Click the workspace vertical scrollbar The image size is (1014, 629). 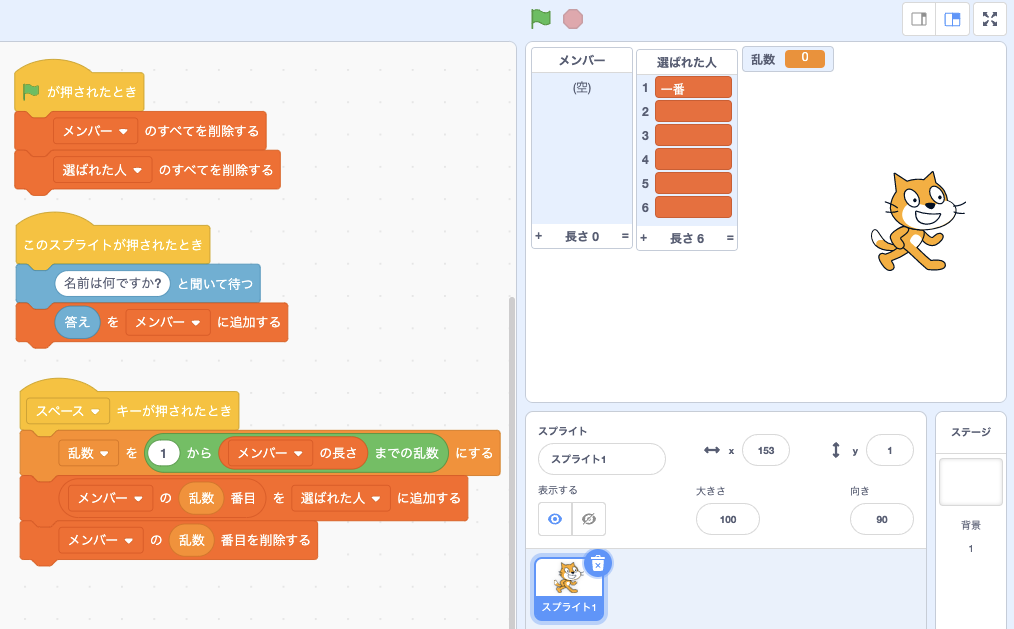point(512,462)
